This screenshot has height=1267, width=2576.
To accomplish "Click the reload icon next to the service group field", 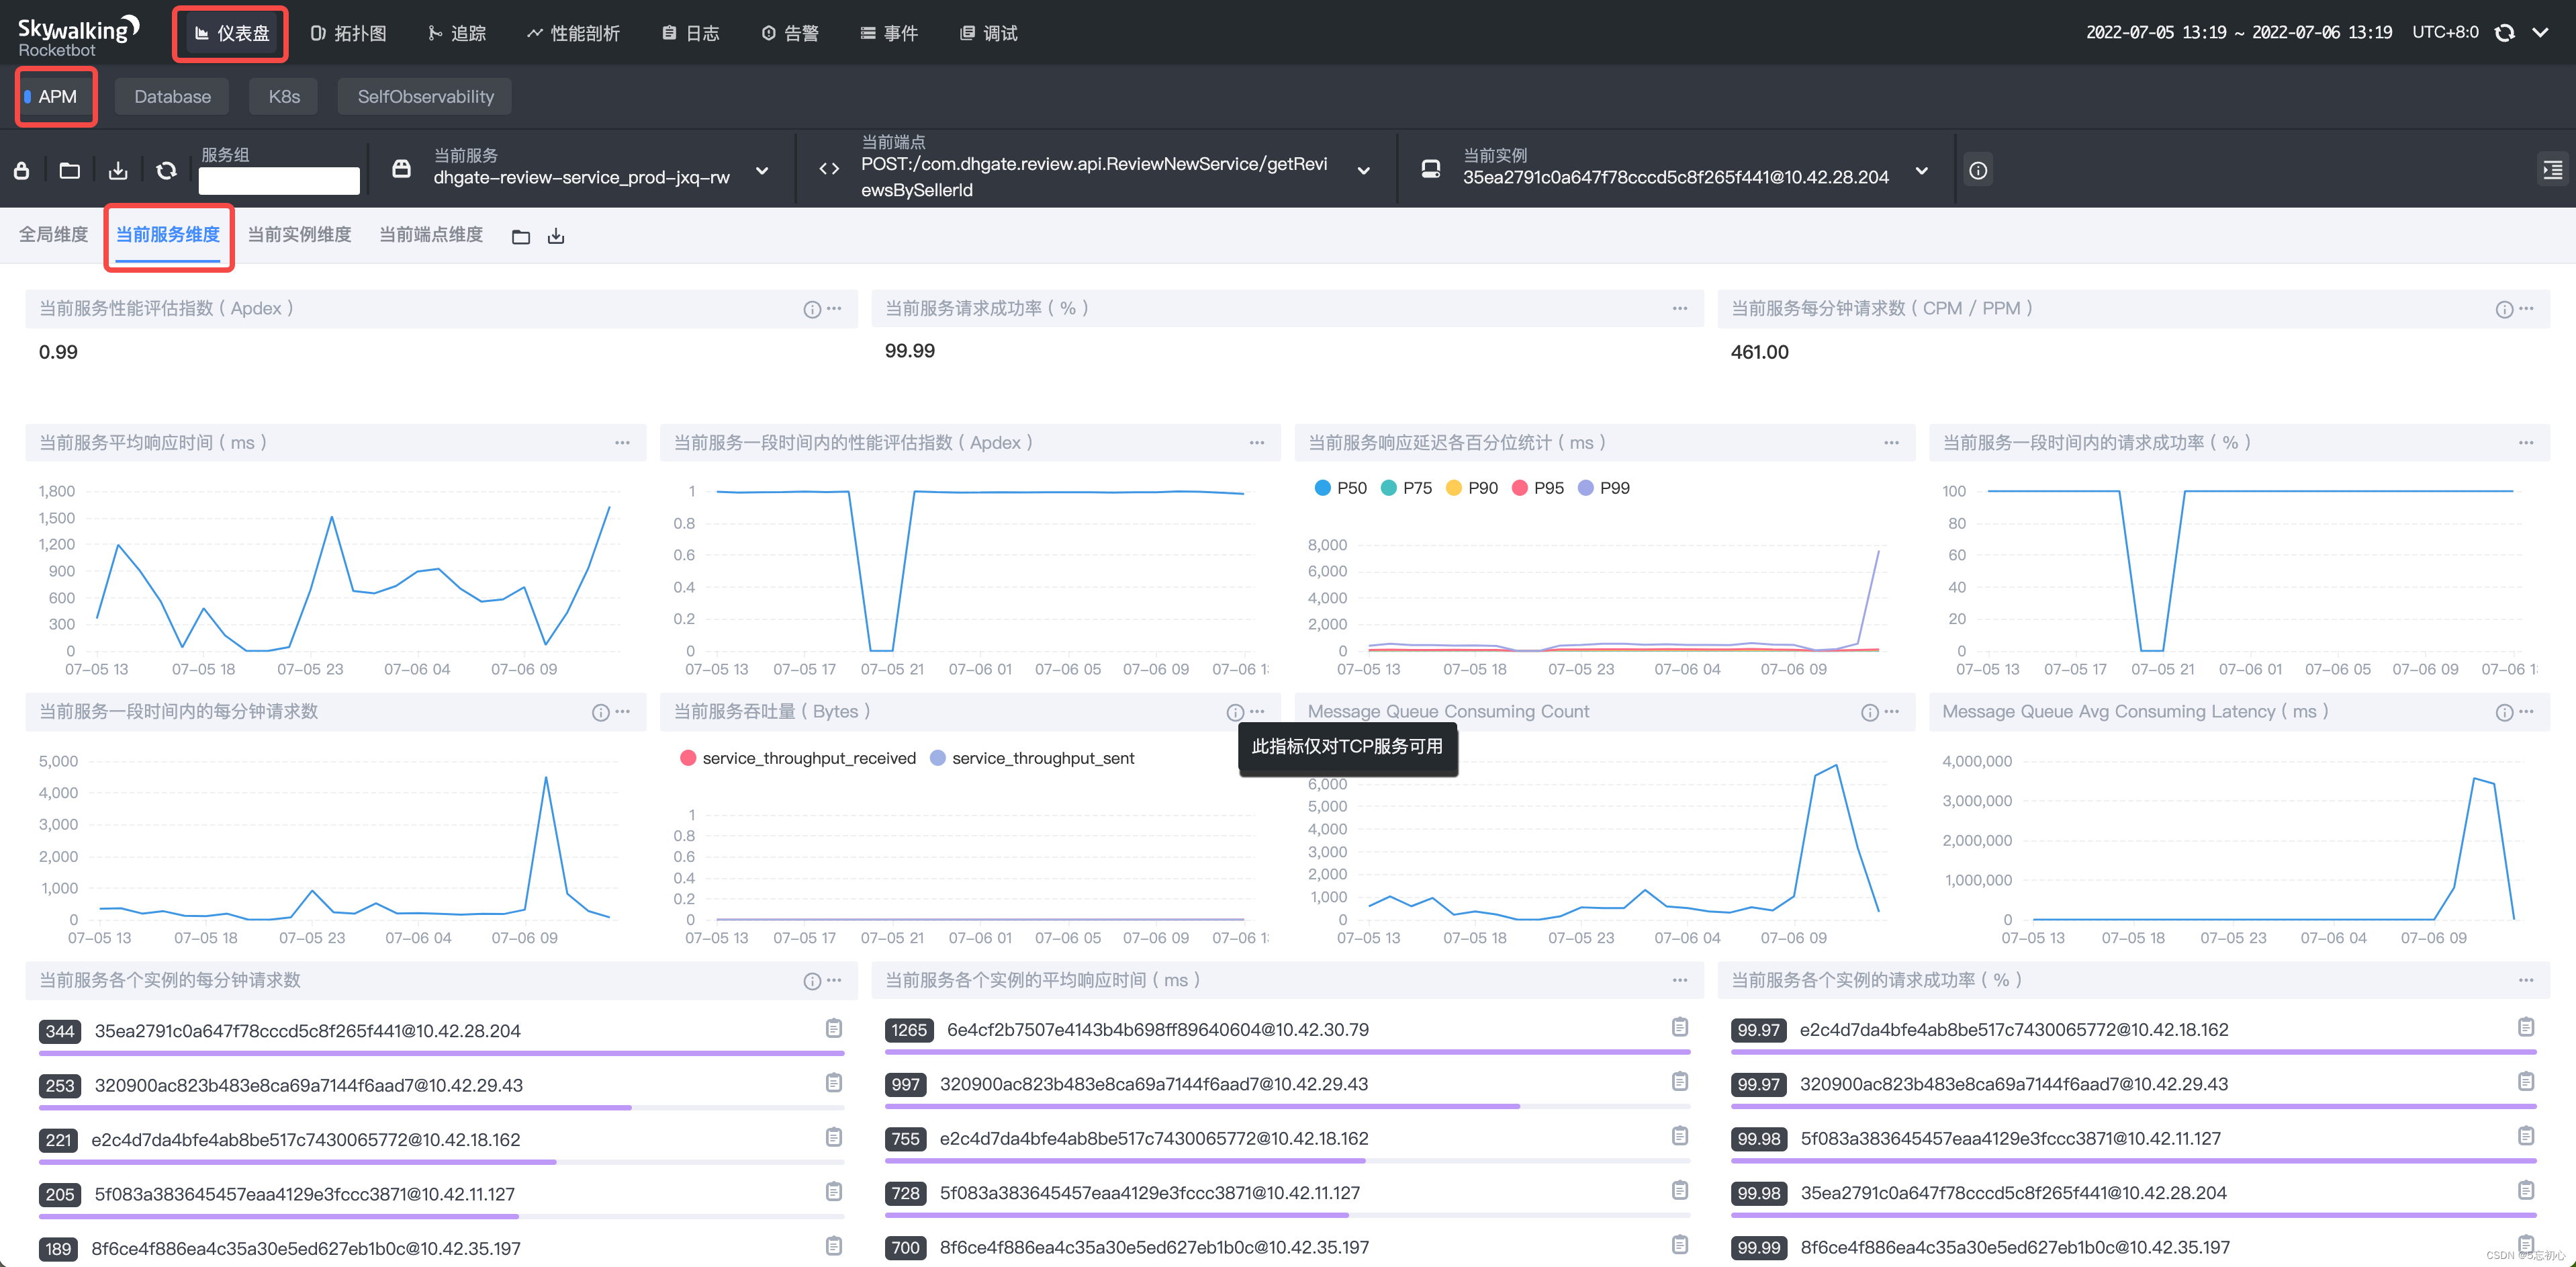I will (166, 171).
